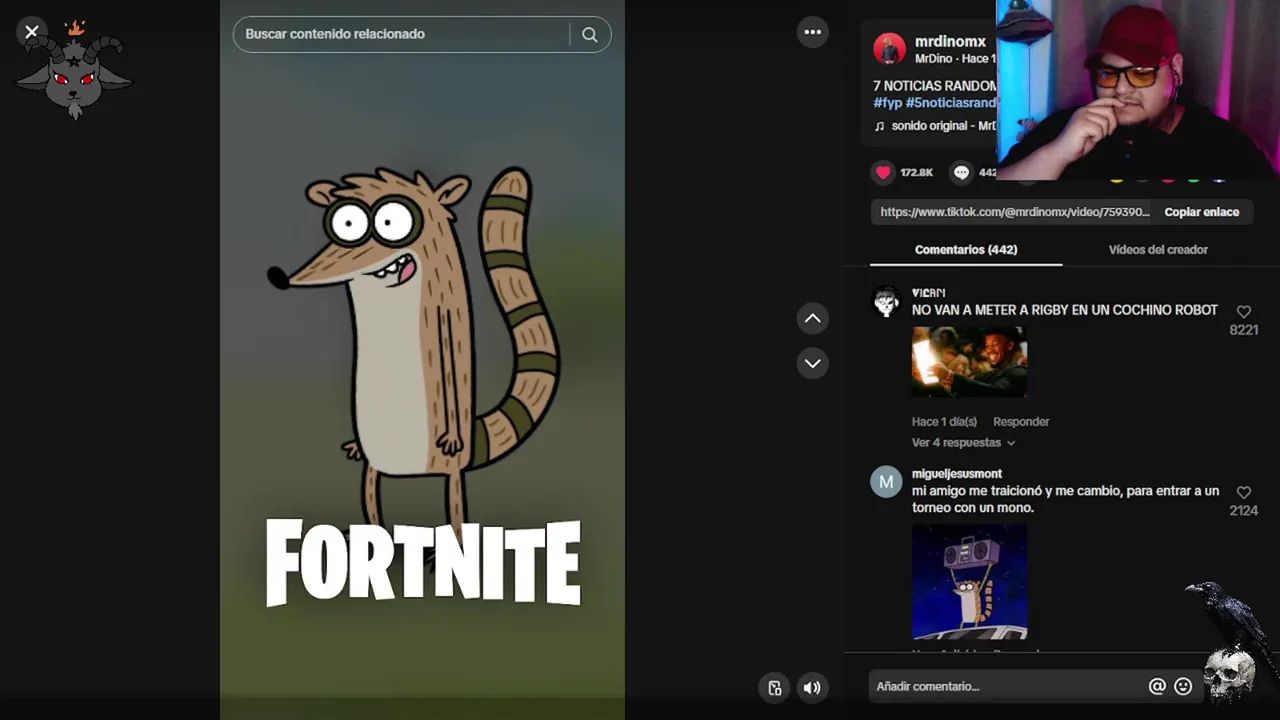Open Rigby boombox image in second comment
Image resolution: width=1280 pixels, height=720 pixels.
969,581
